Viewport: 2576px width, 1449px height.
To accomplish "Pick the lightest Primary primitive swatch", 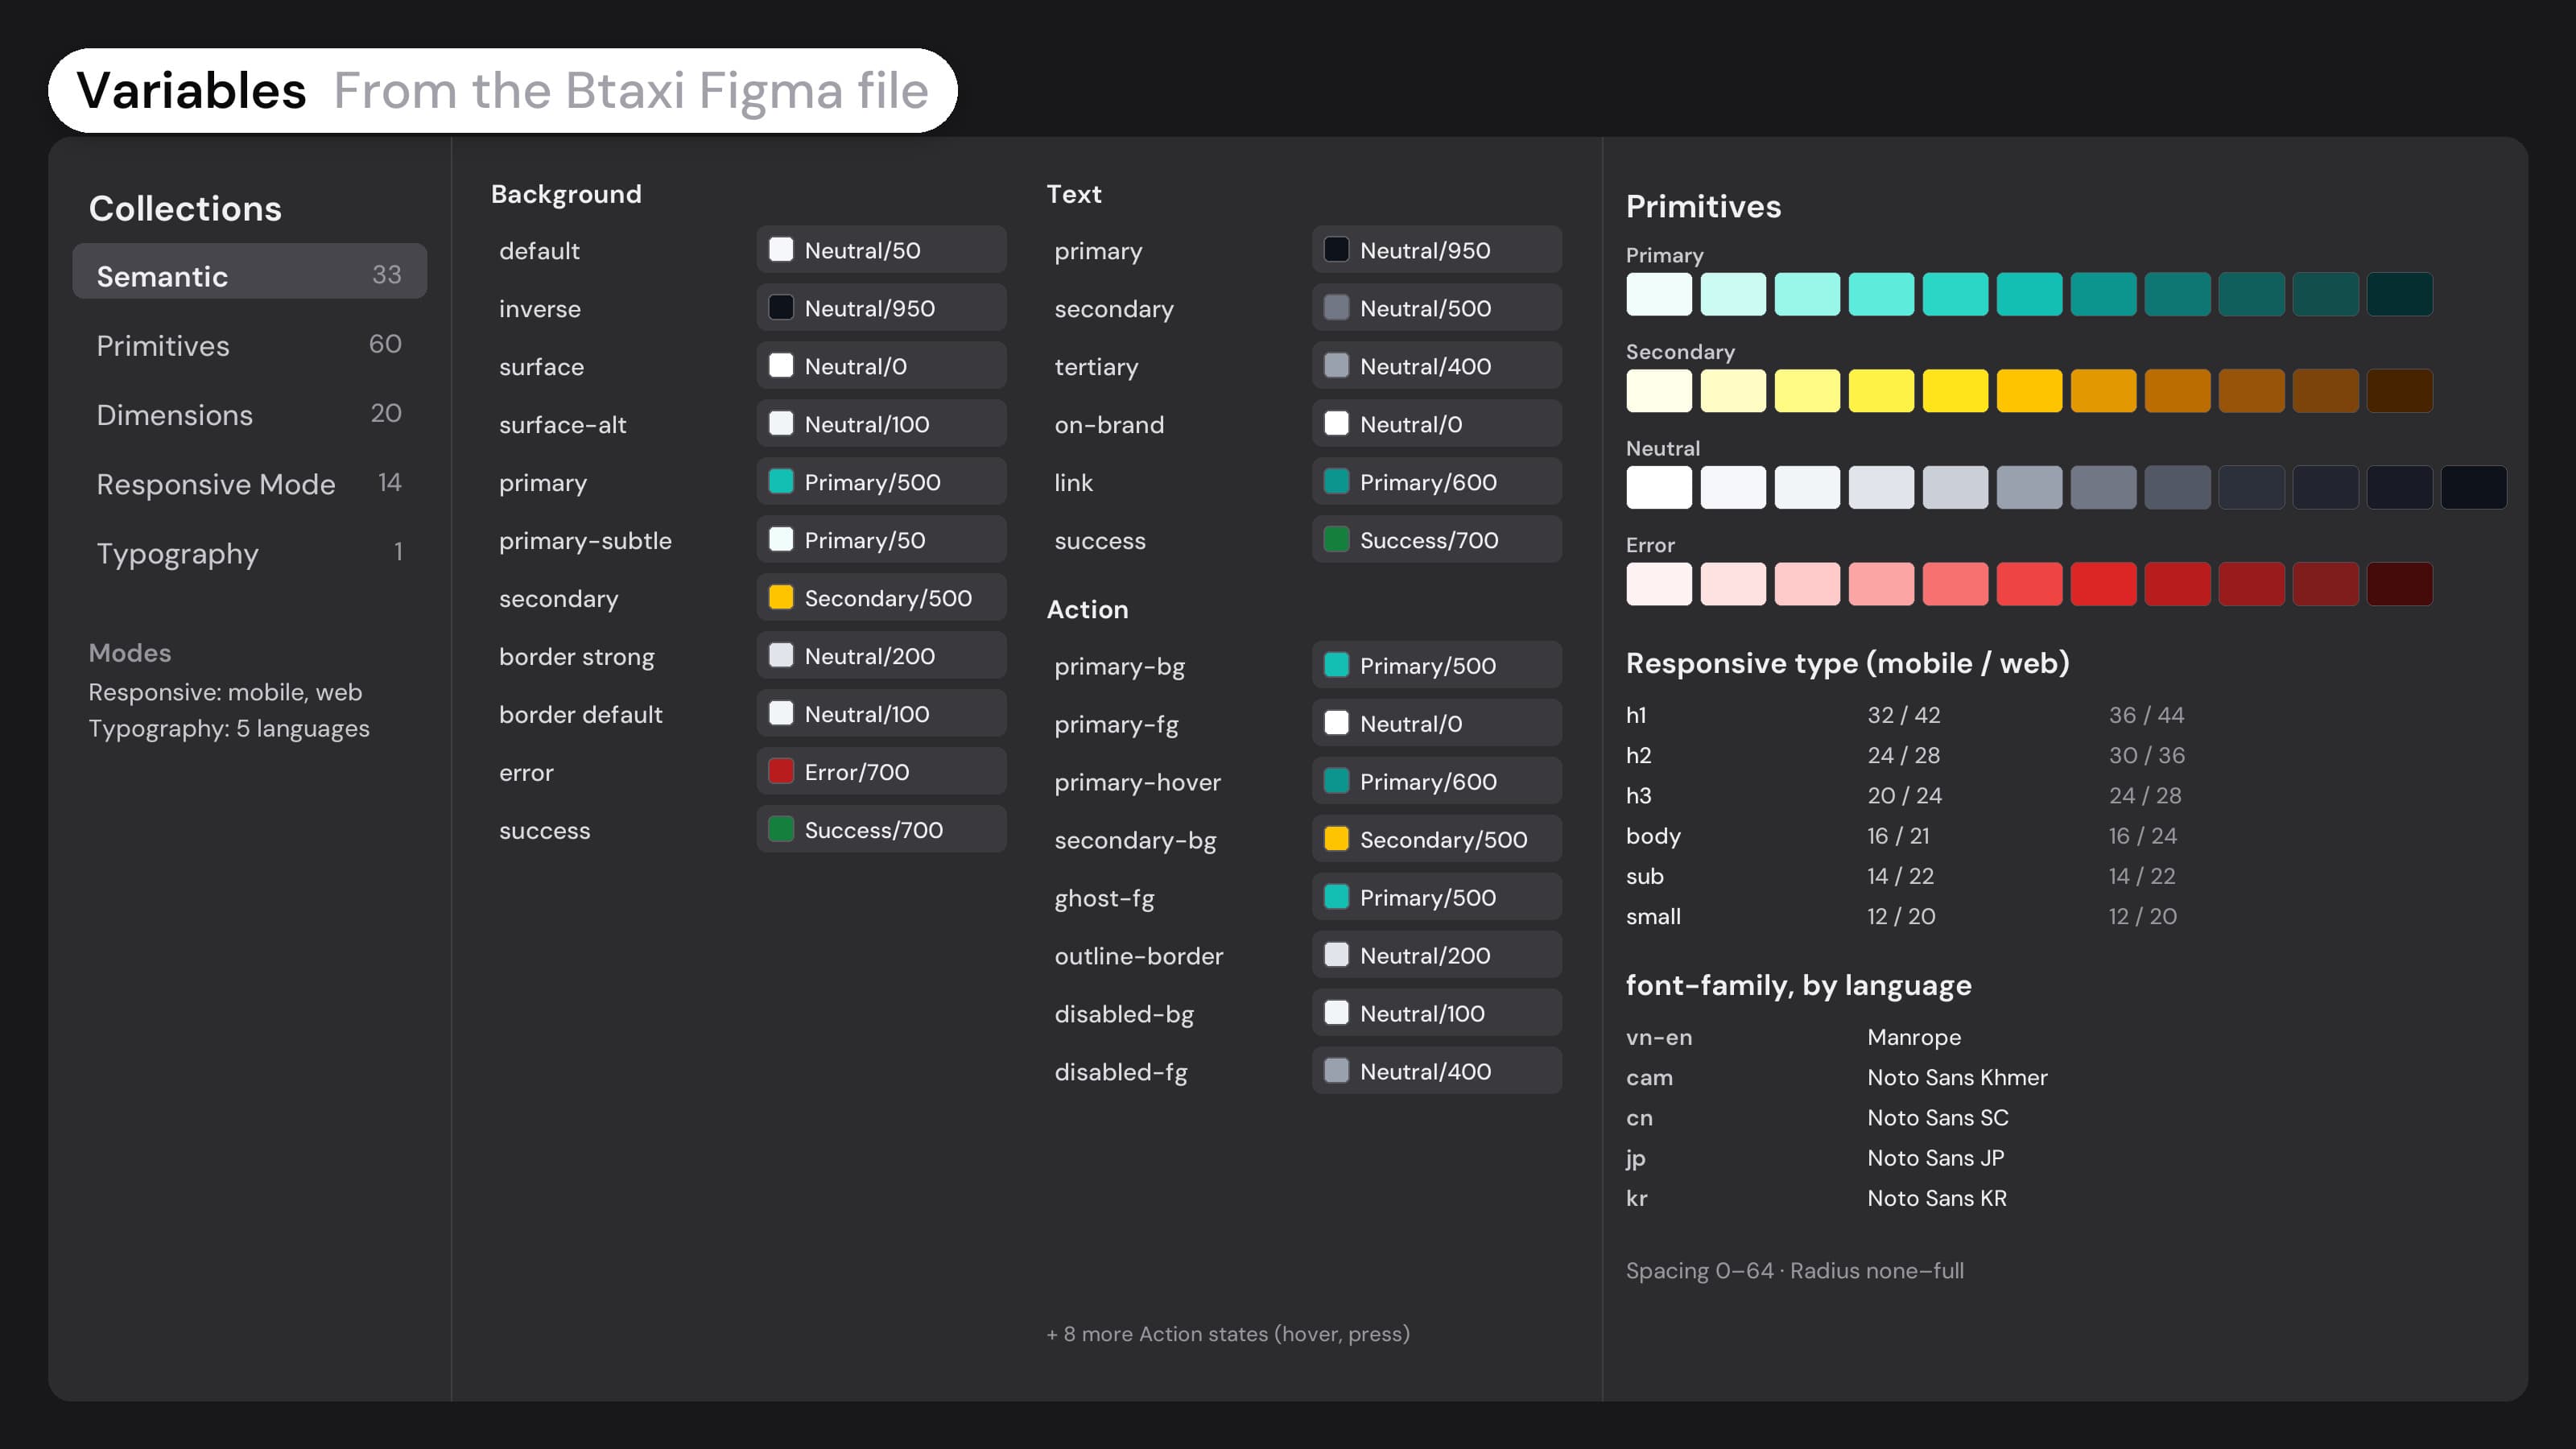I will point(1659,294).
